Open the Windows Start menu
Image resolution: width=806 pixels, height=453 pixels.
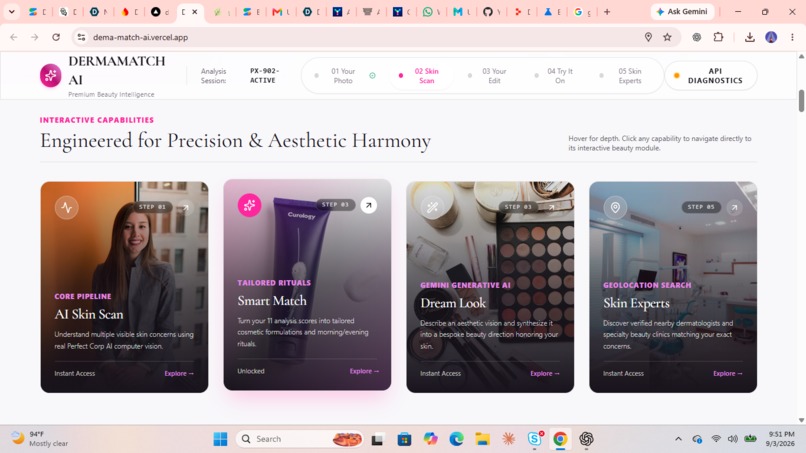point(221,439)
